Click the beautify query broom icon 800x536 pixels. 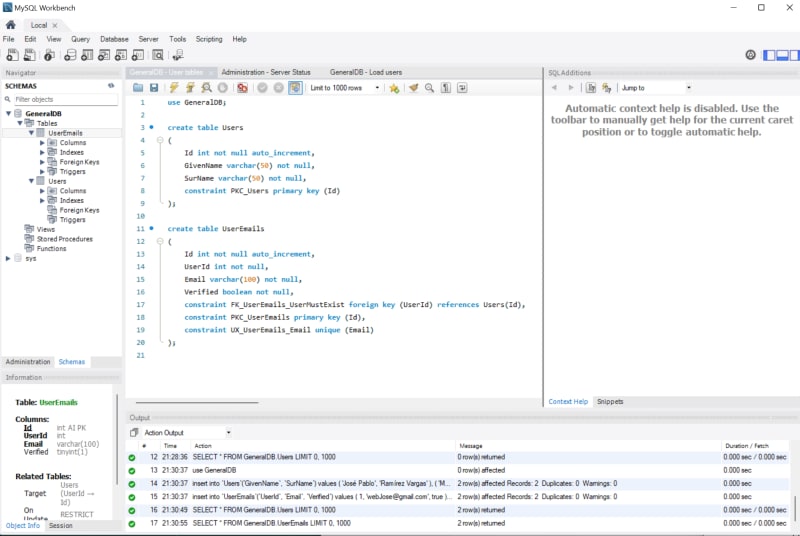(x=413, y=88)
